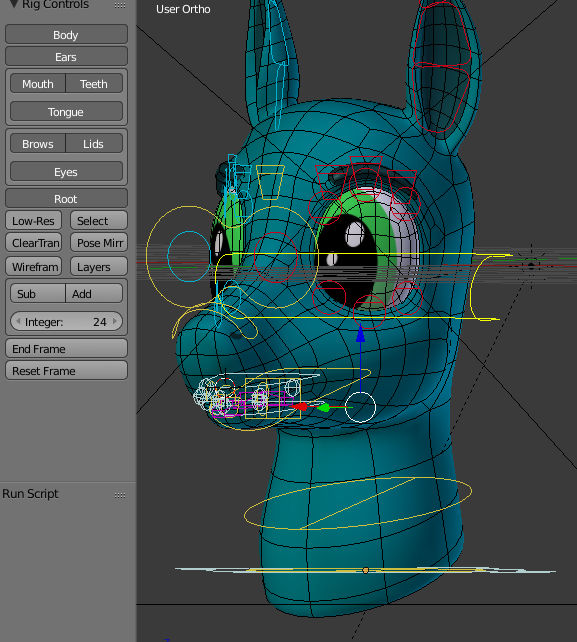Click the Select button
This screenshot has width=577, height=642.
(x=99, y=221)
